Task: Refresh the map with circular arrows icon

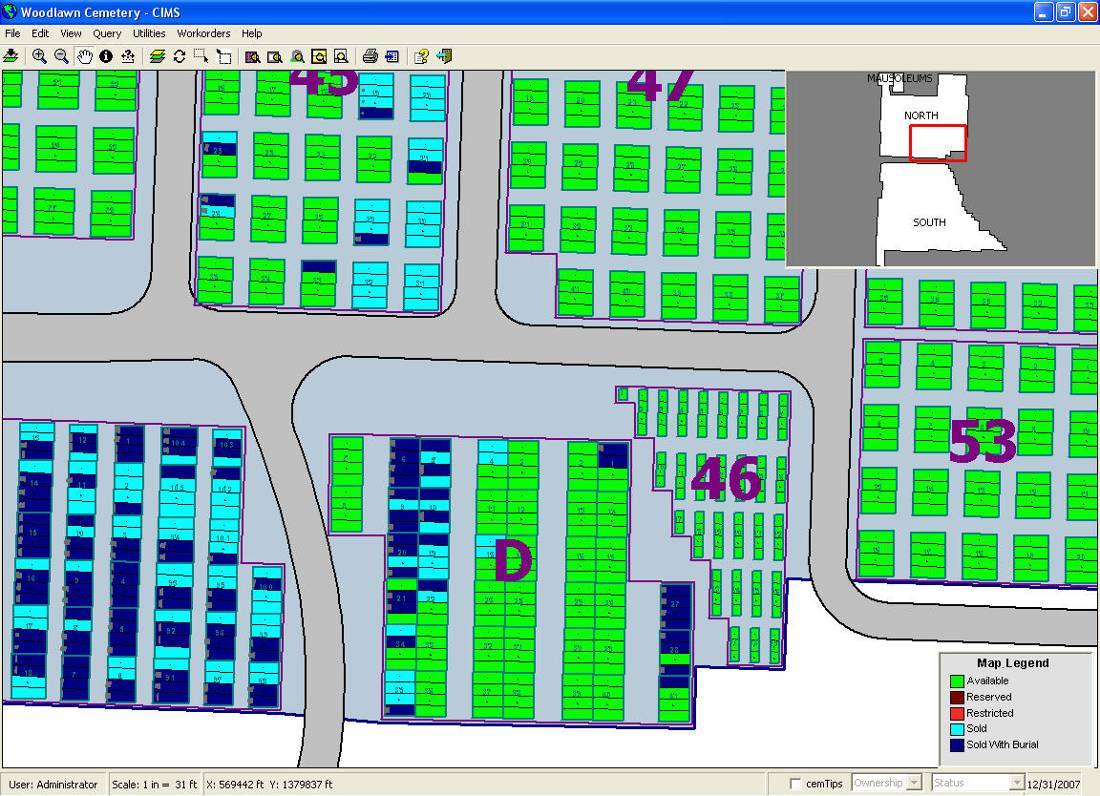Action: click(x=179, y=56)
